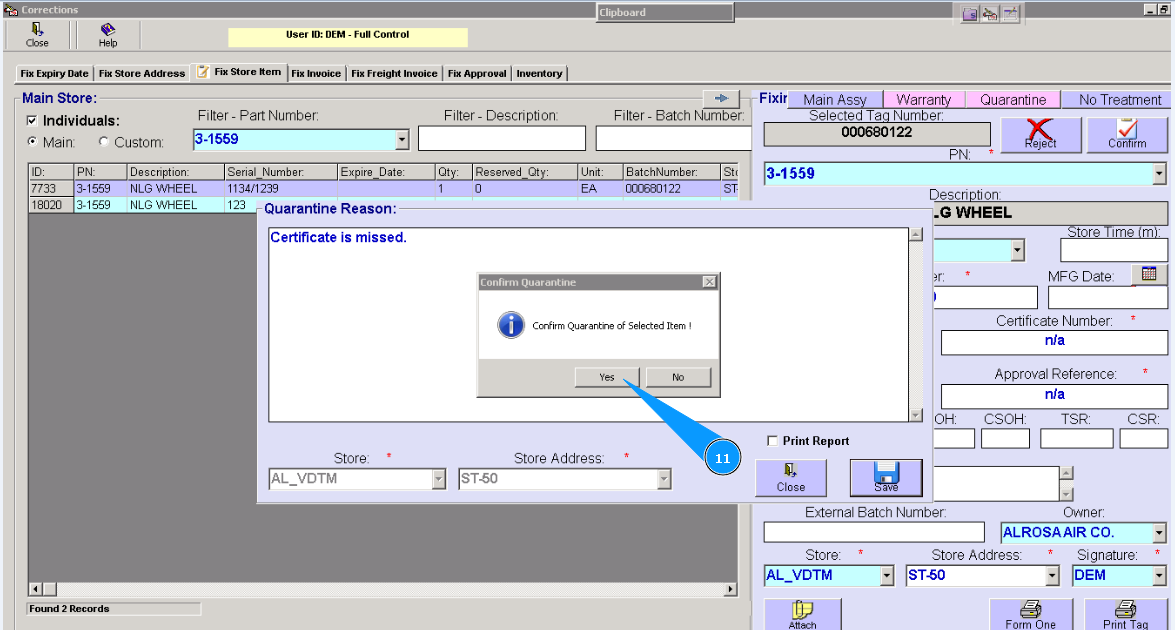This screenshot has height=633, width=1175.
Task: Select the Quarantine button
Action: click(x=1013, y=100)
